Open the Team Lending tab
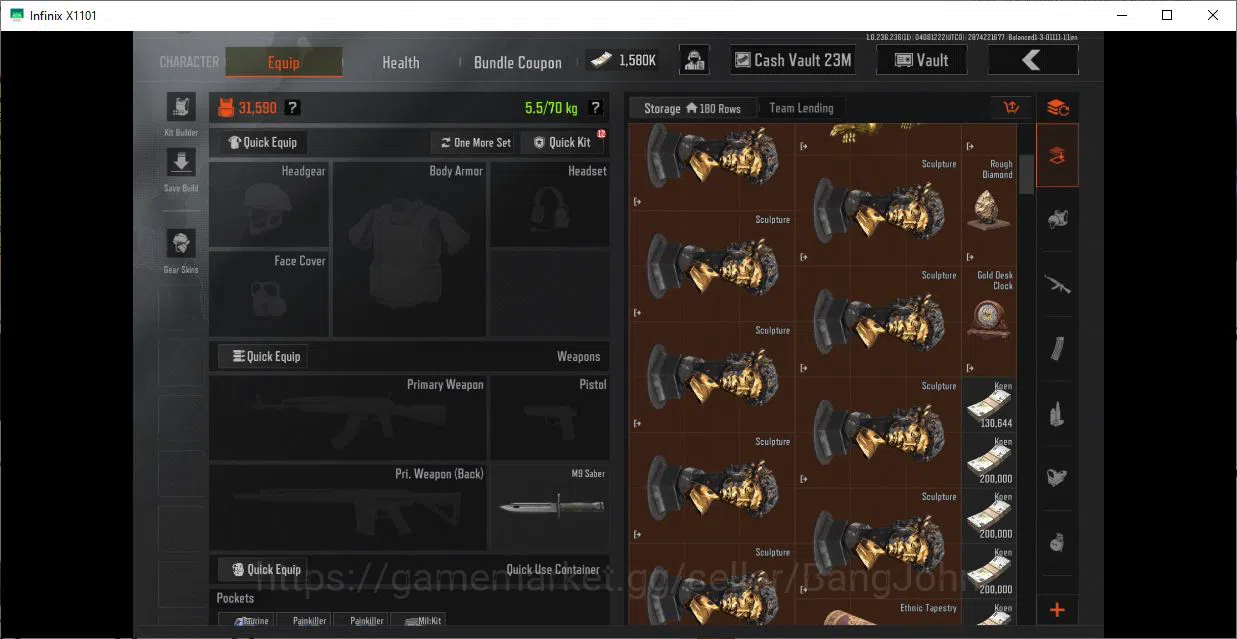Image resolution: width=1237 pixels, height=639 pixels. (801, 108)
